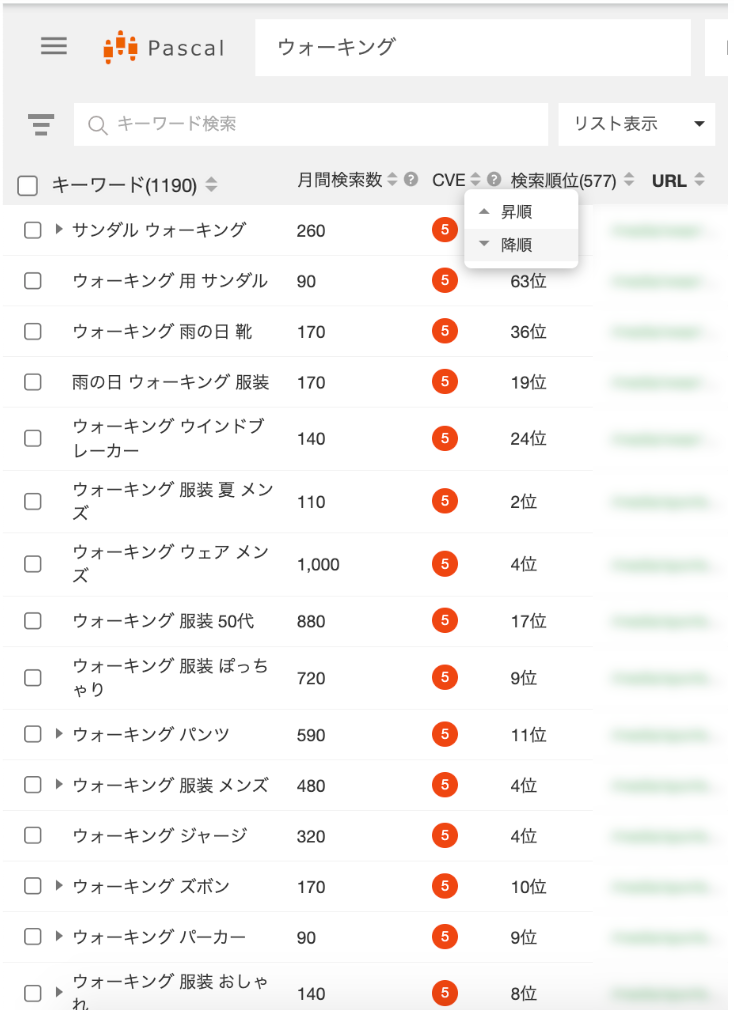734x1010 pixels.
Task: Open the リスト表示 dropdown
Action: click(636, 124)
